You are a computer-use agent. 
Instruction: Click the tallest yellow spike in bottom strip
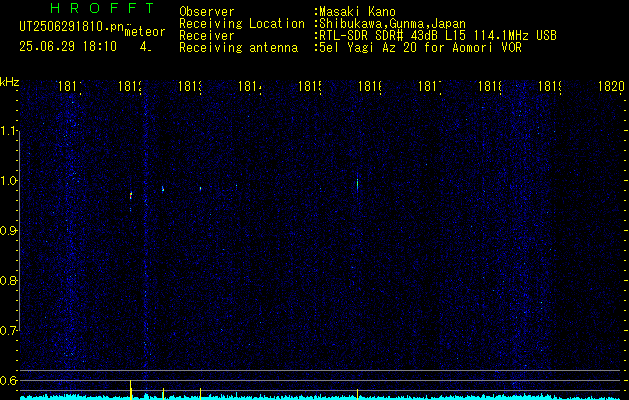click(x=130, y=390)
